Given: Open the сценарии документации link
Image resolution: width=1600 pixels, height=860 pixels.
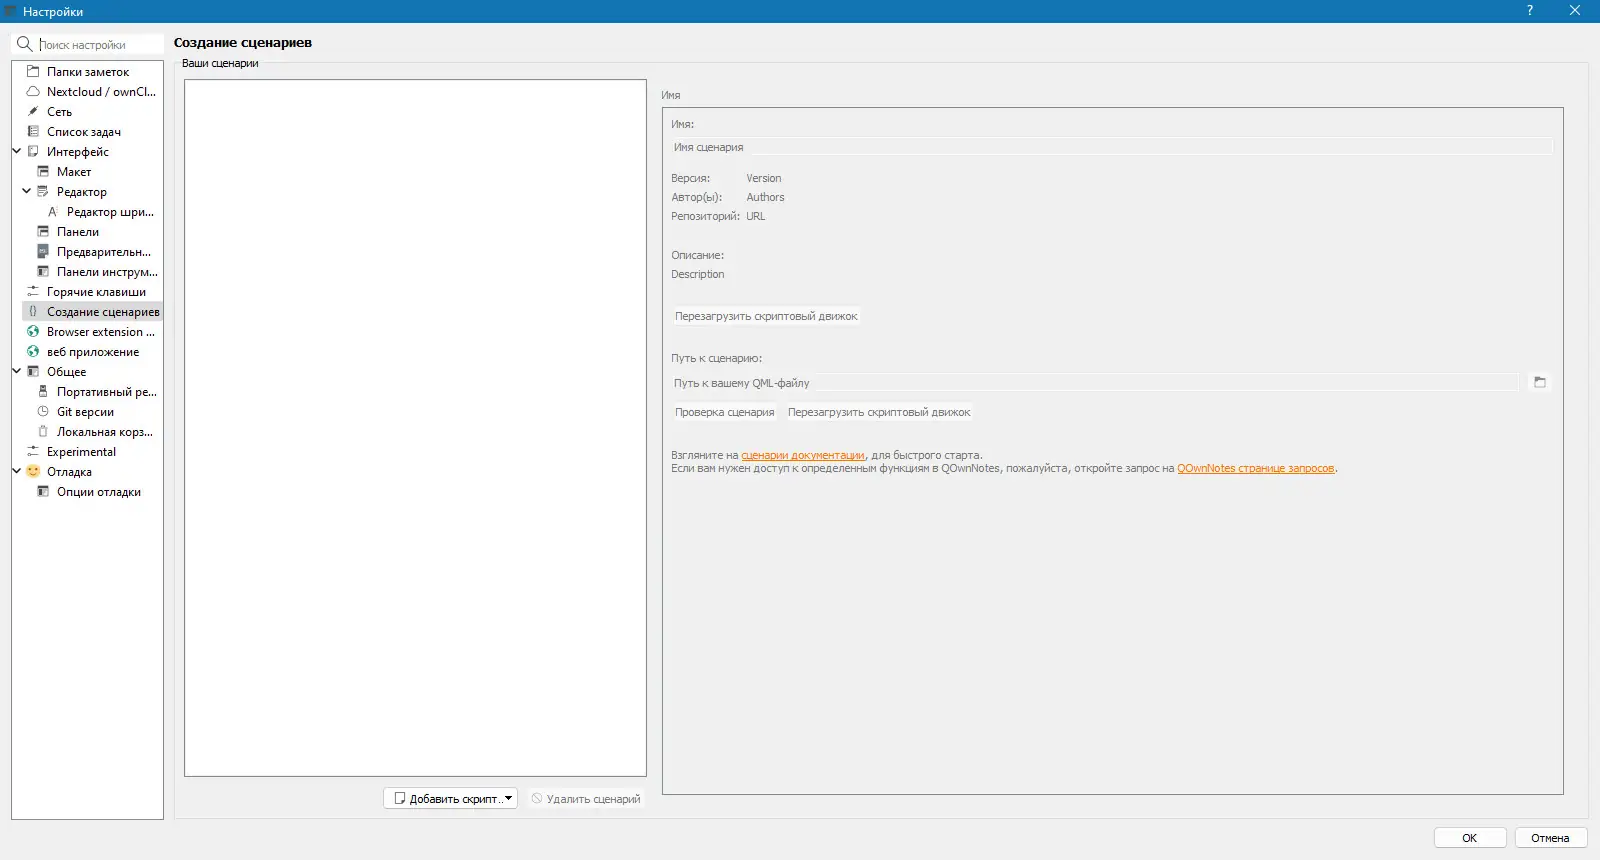Looking at the screenshot, I should 803,455.
